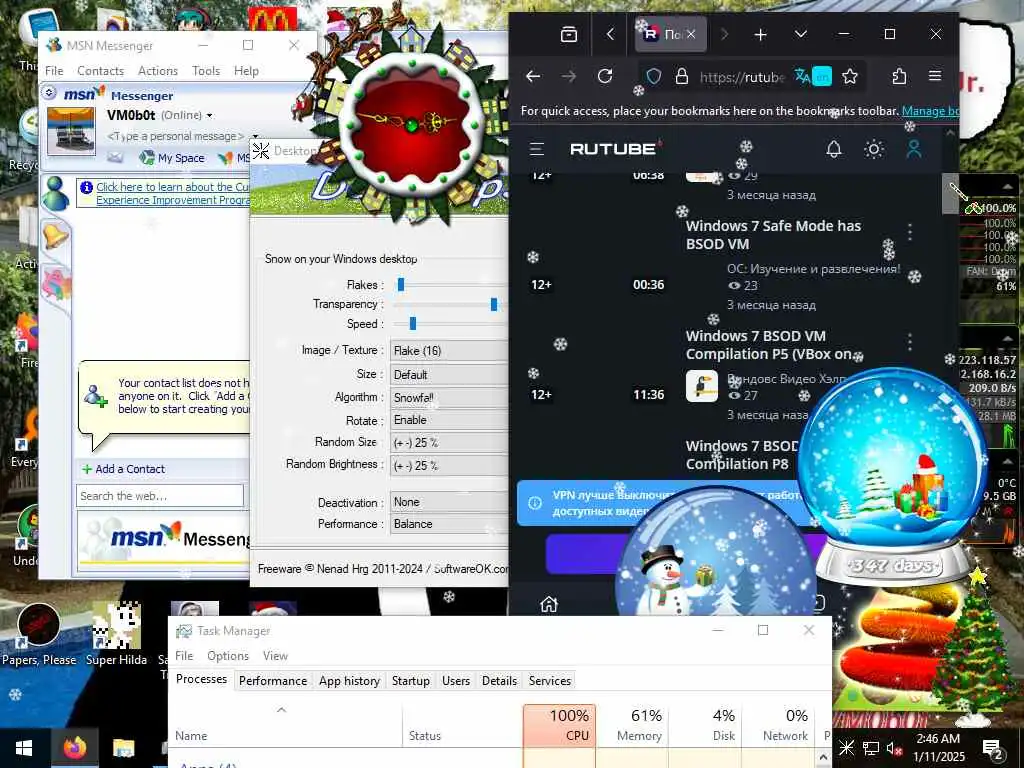Open the Image / Texture 'Flake (16)' dropdown
The width and height of the screenshot is (1024, 768).
point(449,351)
